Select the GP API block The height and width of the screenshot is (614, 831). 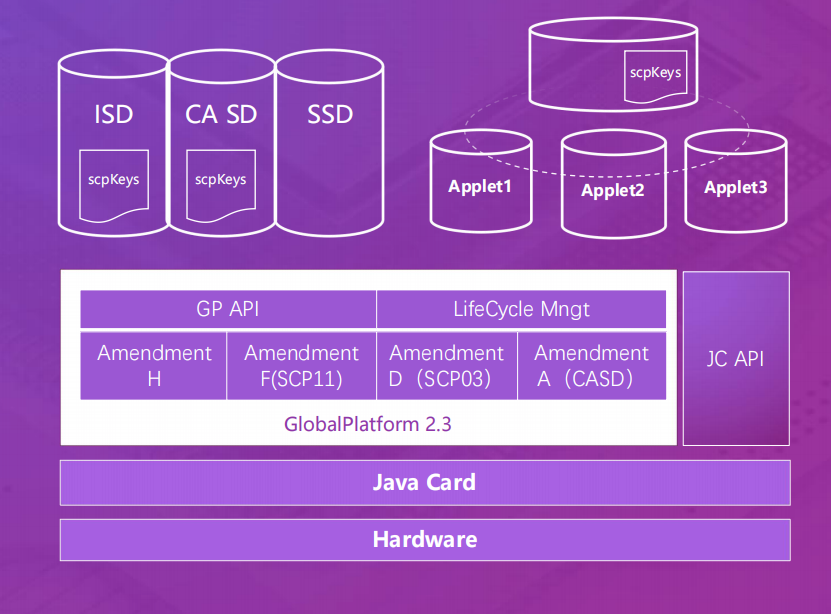tap(228, 309)
